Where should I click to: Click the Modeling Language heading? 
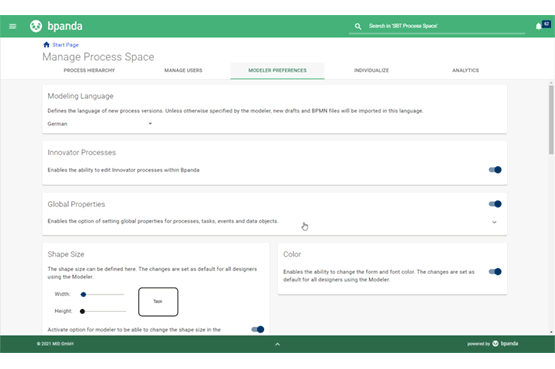pos(81,96)
